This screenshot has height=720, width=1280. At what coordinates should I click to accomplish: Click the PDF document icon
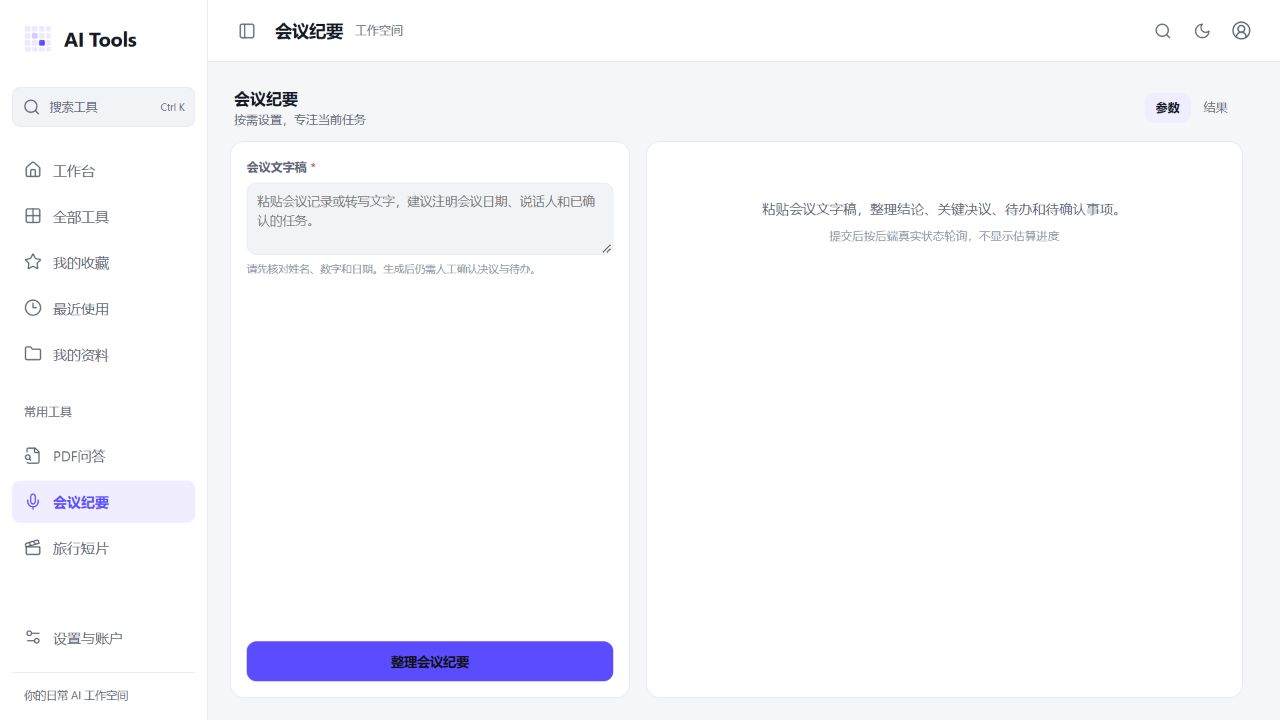point(33,456)
